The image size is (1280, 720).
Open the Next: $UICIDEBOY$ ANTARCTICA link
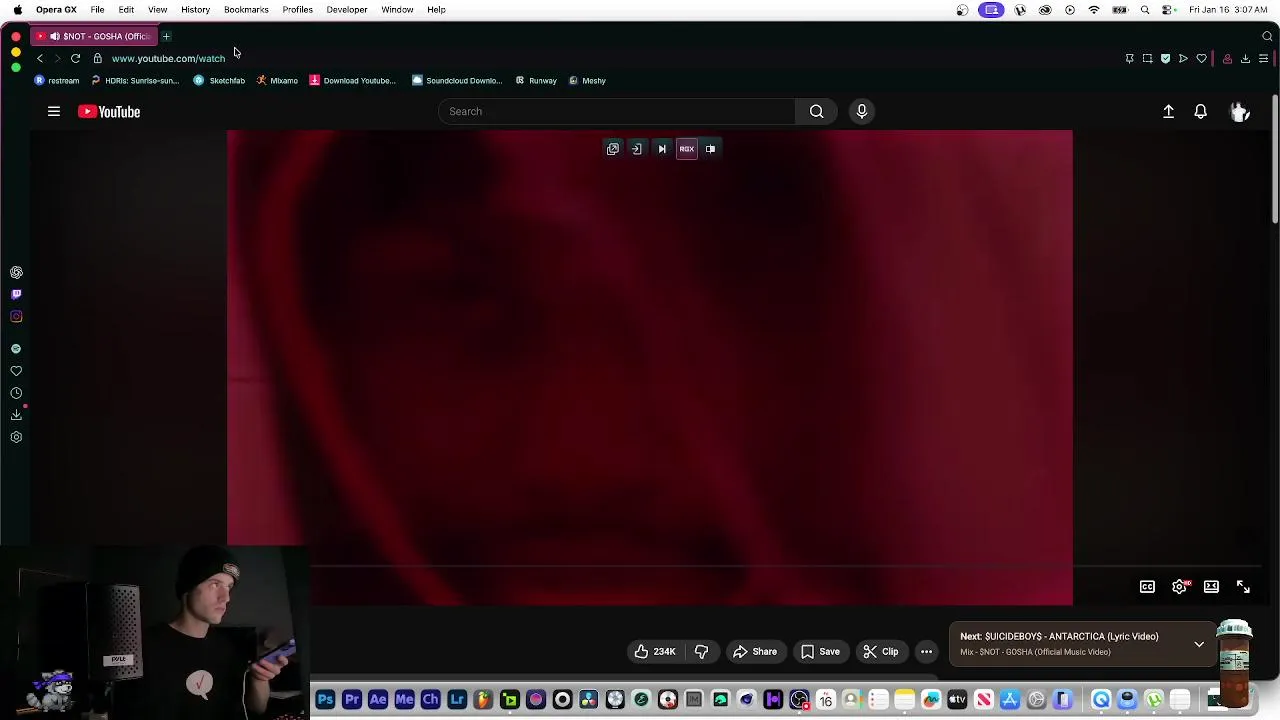pos(1059,637)
